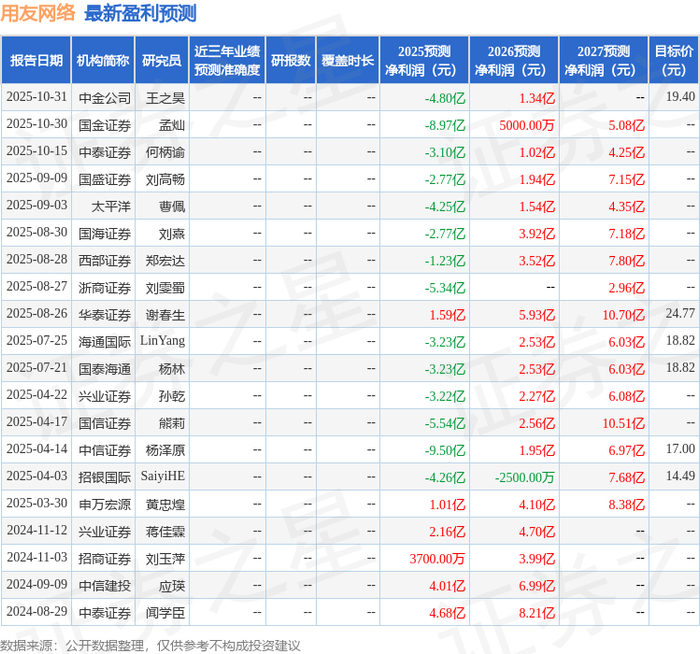Click target price 14.49
700x654 pixels.
click(680, 476)
